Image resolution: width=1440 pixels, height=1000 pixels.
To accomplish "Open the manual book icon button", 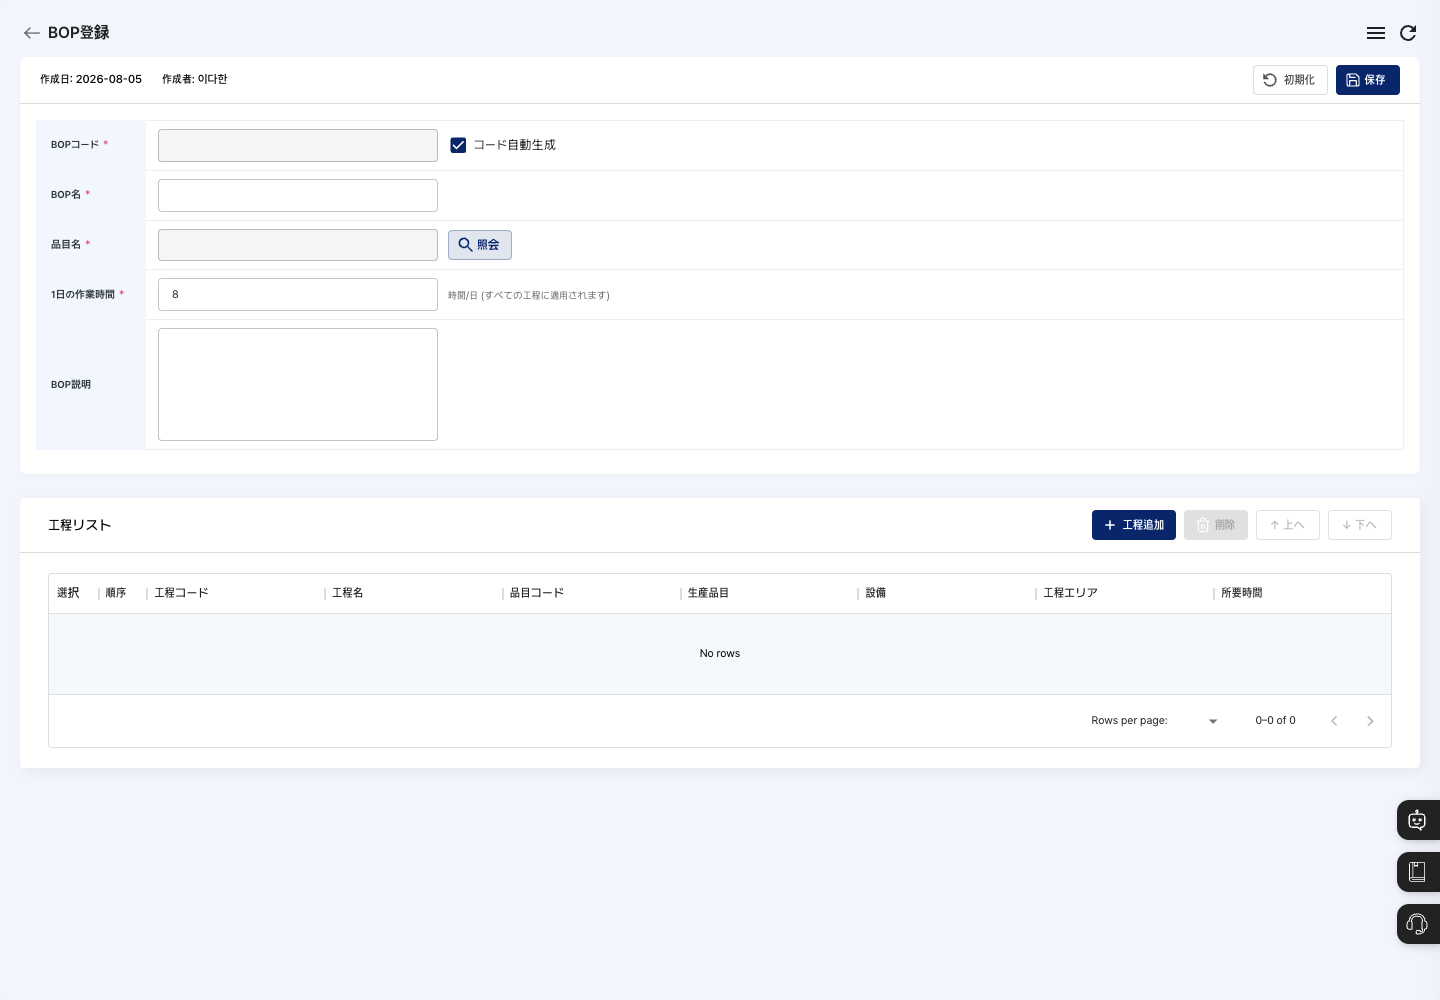I will (1417, 872).
